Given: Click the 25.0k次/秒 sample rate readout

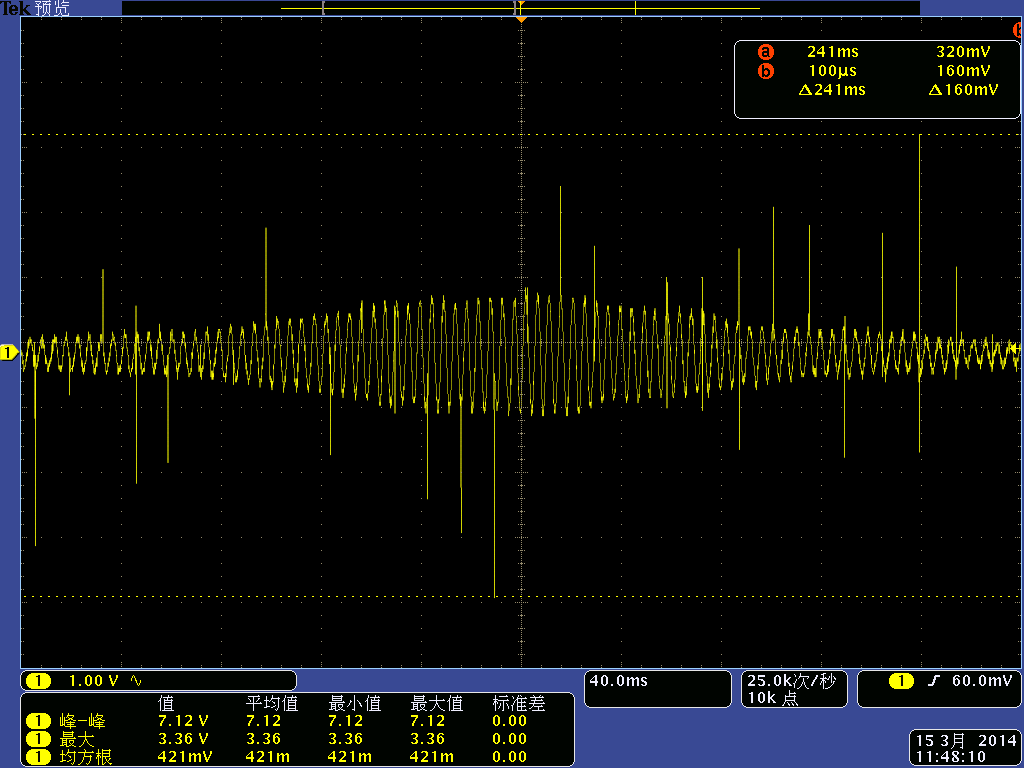Looking at the screenshot, I should (792, 681).
